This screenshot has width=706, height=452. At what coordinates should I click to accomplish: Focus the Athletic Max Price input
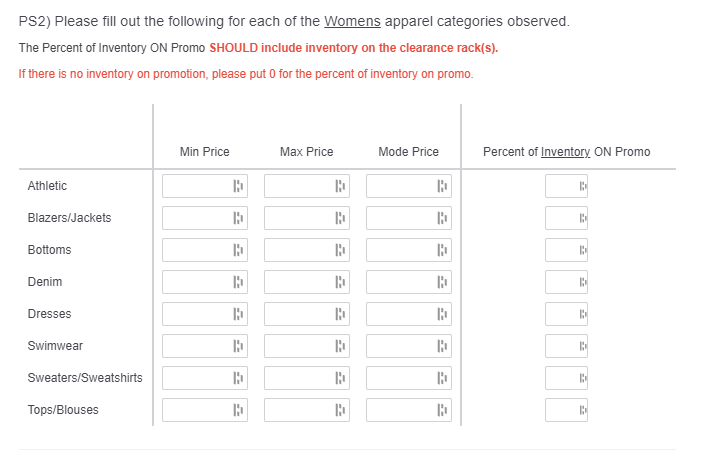296,186
